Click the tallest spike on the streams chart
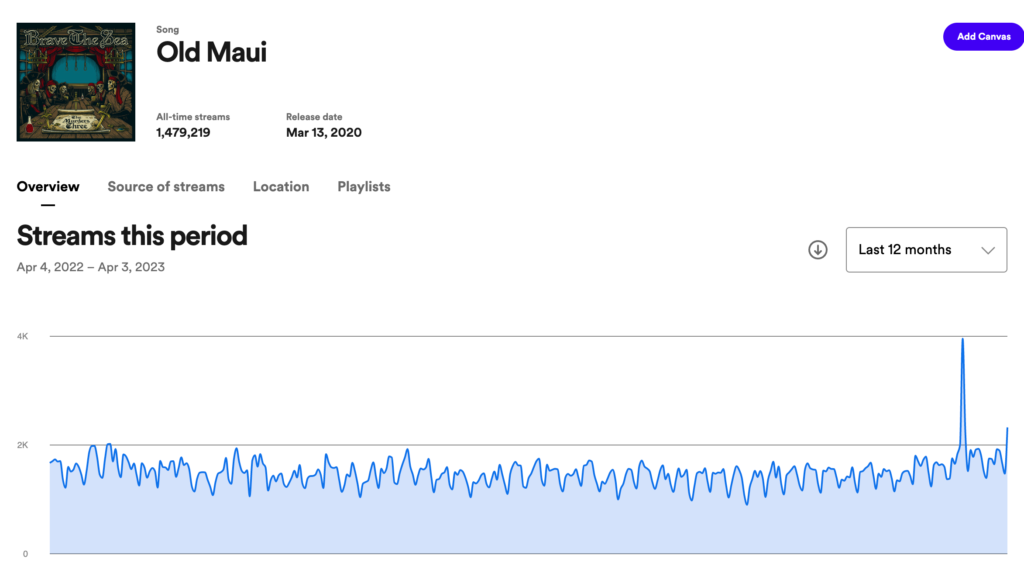The width and height of the screenshot is (1024, 566). (x=962, y=341)
